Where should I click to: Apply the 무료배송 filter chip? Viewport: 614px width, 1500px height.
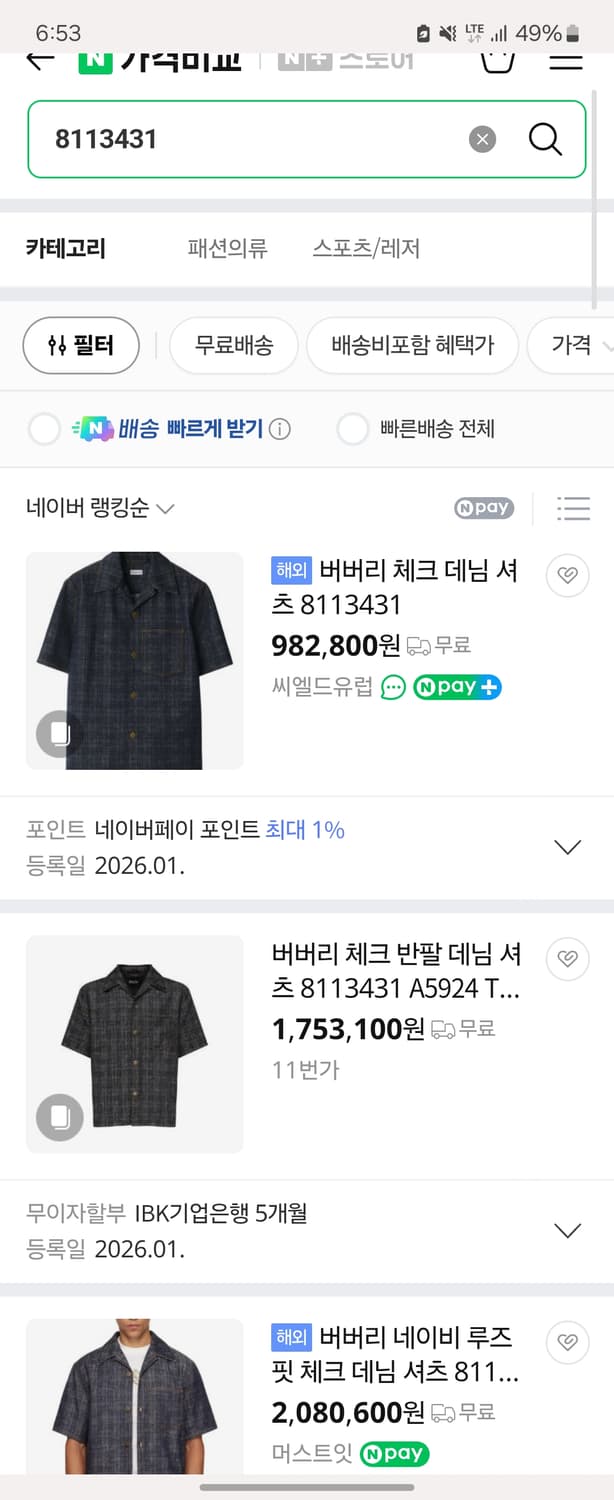(x=233, y=344)
